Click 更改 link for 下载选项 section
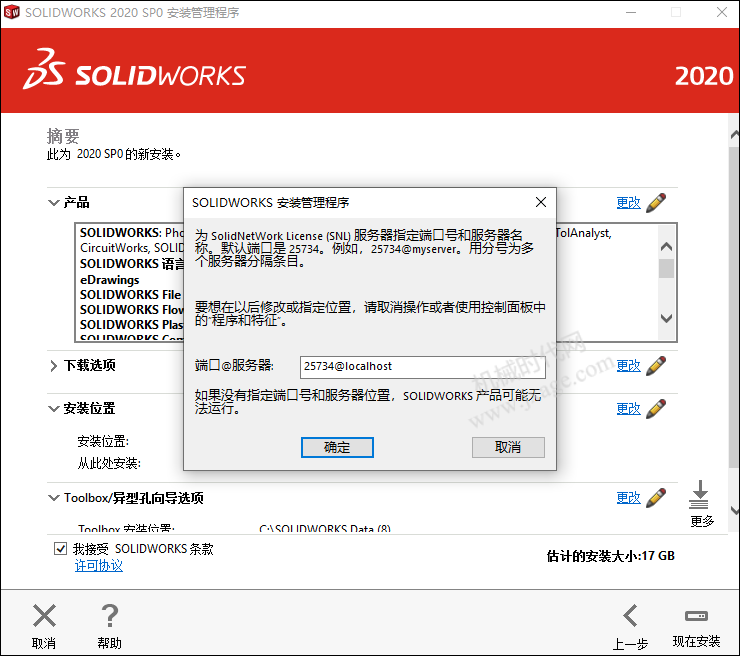The height and width of the screenshot is (656, 740). click(629, 366)
